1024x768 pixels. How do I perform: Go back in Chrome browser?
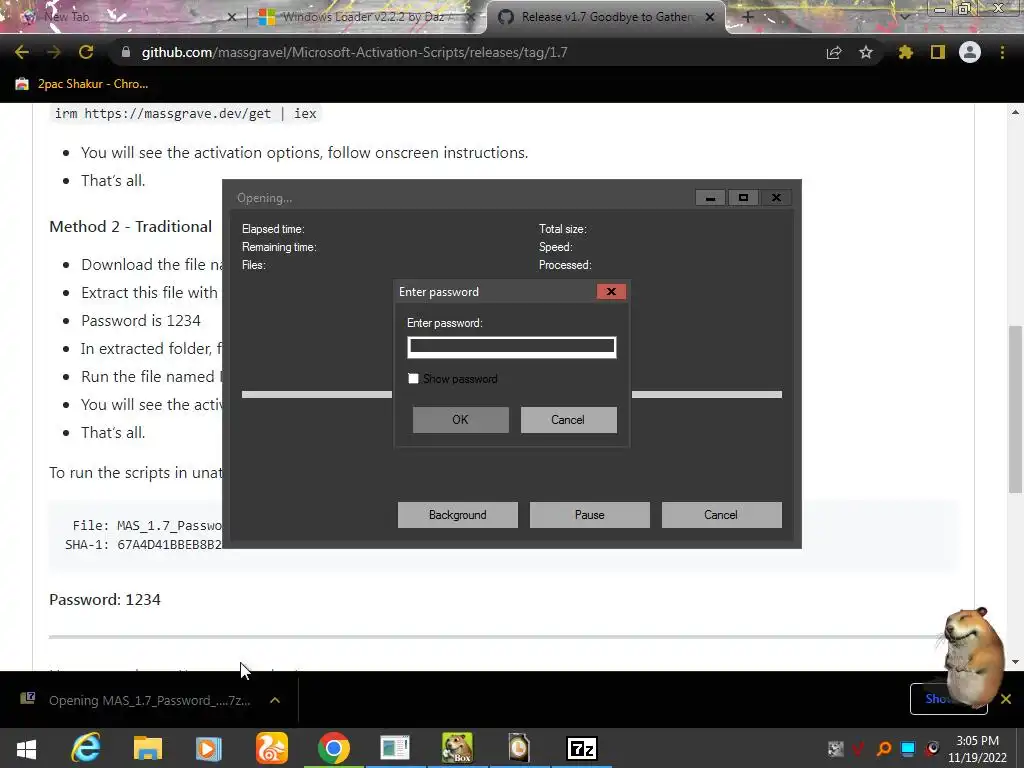[x=22, y=52]
